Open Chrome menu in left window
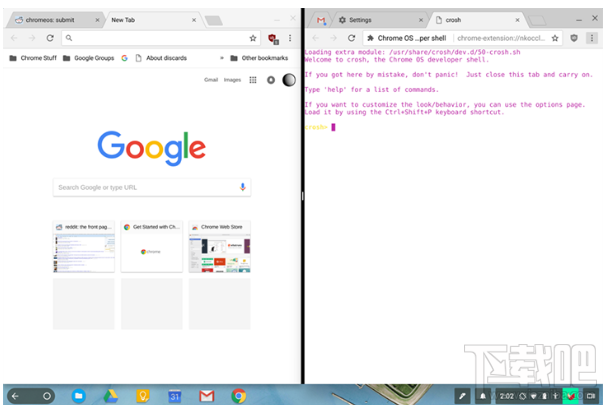 pos(290,38)
